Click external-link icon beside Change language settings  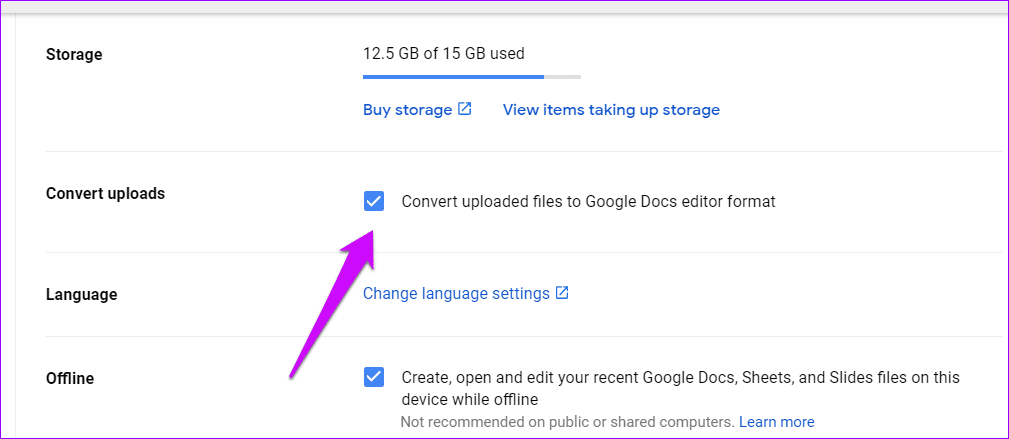click(563, 293)
